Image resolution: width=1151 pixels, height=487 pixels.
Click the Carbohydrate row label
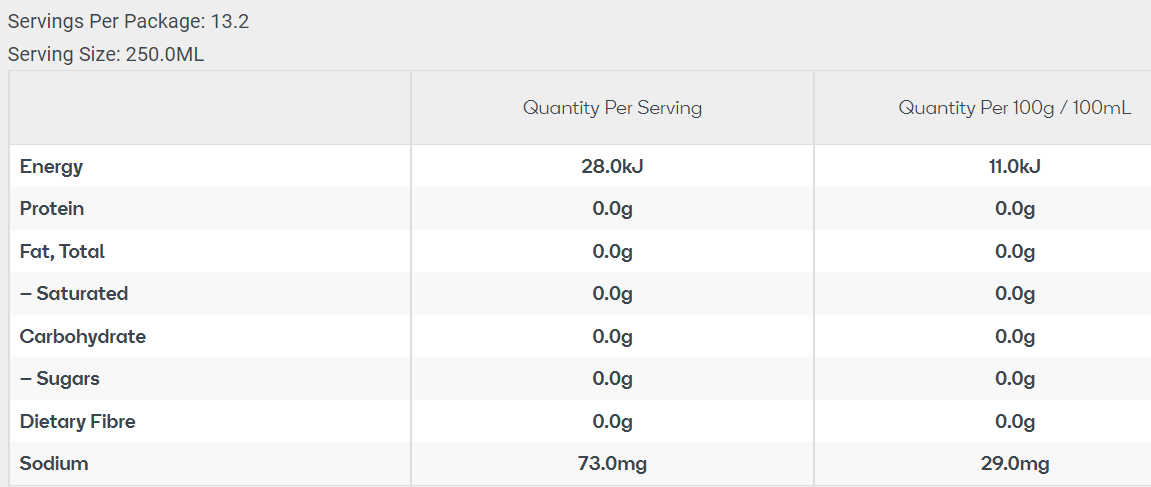pyautogui.click(x=83, y=337)
